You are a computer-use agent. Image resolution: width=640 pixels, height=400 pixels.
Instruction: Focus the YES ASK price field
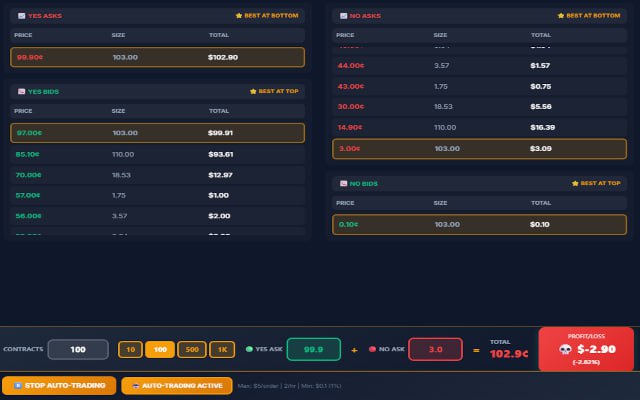313,350
